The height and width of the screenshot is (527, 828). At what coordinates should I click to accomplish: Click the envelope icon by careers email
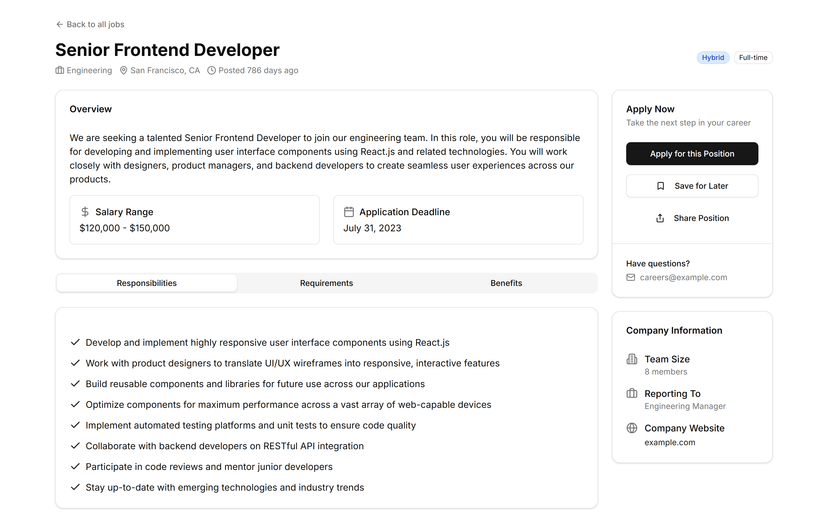(x=631, y=277)
